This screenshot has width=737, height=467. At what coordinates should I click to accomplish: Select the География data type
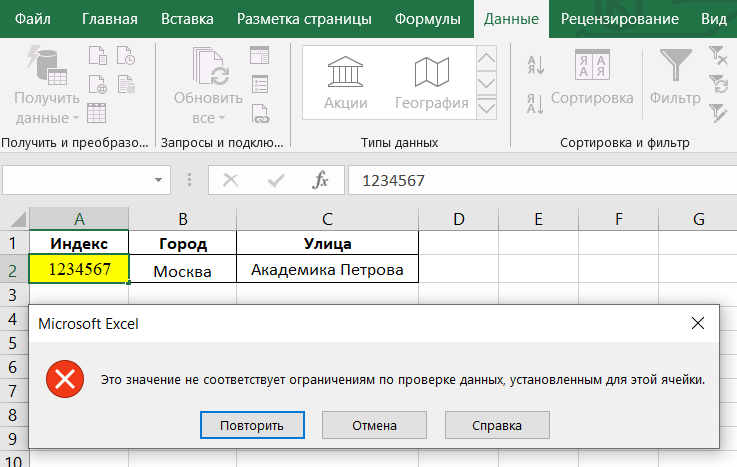pyautogui.click(x=431, y=83)
